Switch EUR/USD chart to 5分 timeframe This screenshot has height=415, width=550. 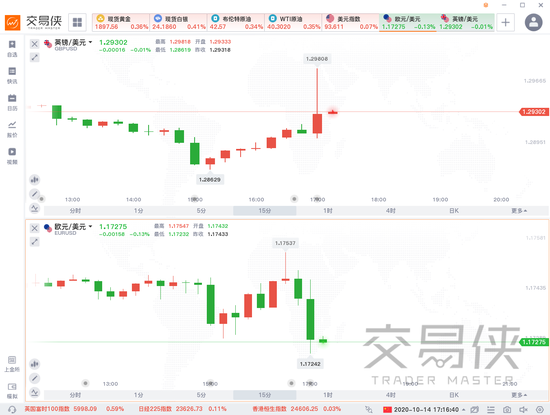coord(201,395)
